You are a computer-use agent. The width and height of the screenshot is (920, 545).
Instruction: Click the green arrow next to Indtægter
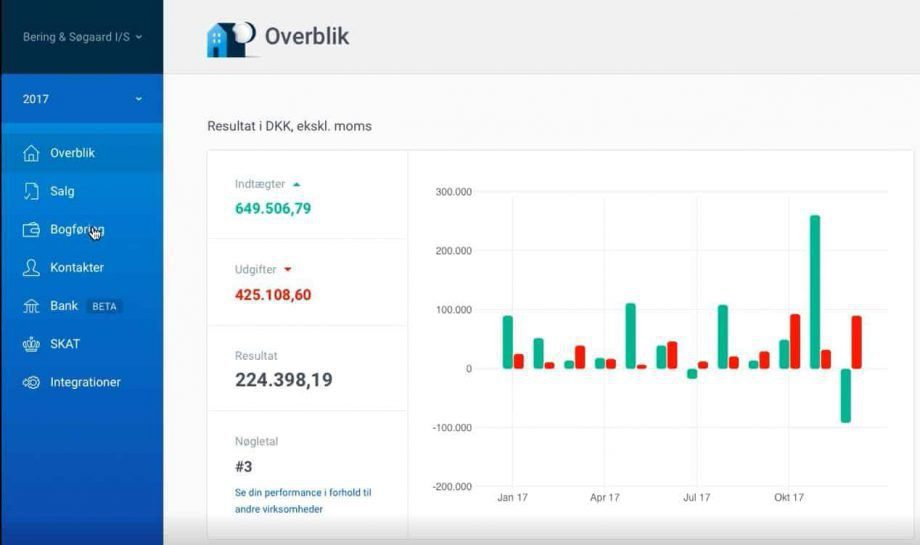(x=296, y=184)
